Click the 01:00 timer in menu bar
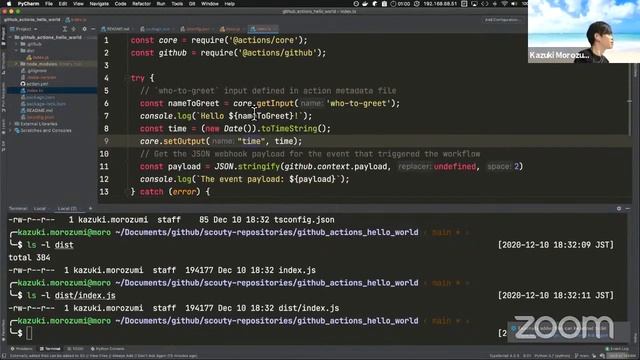This screenshot has height=360, width=640. [400, 4]
